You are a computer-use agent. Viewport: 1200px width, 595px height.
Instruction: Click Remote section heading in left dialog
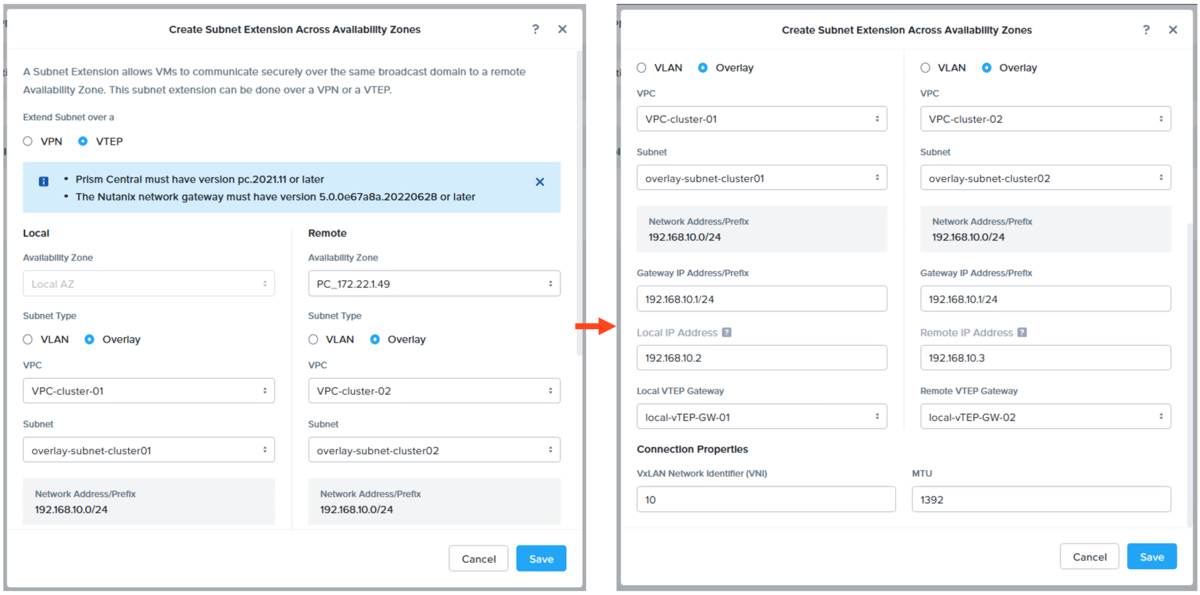point(327,233)
